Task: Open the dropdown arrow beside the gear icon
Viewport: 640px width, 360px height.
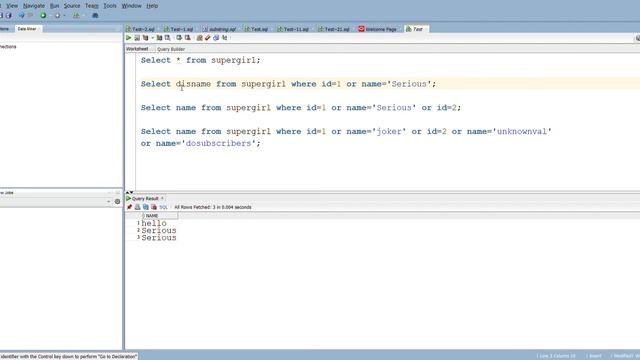Action: 109,201
